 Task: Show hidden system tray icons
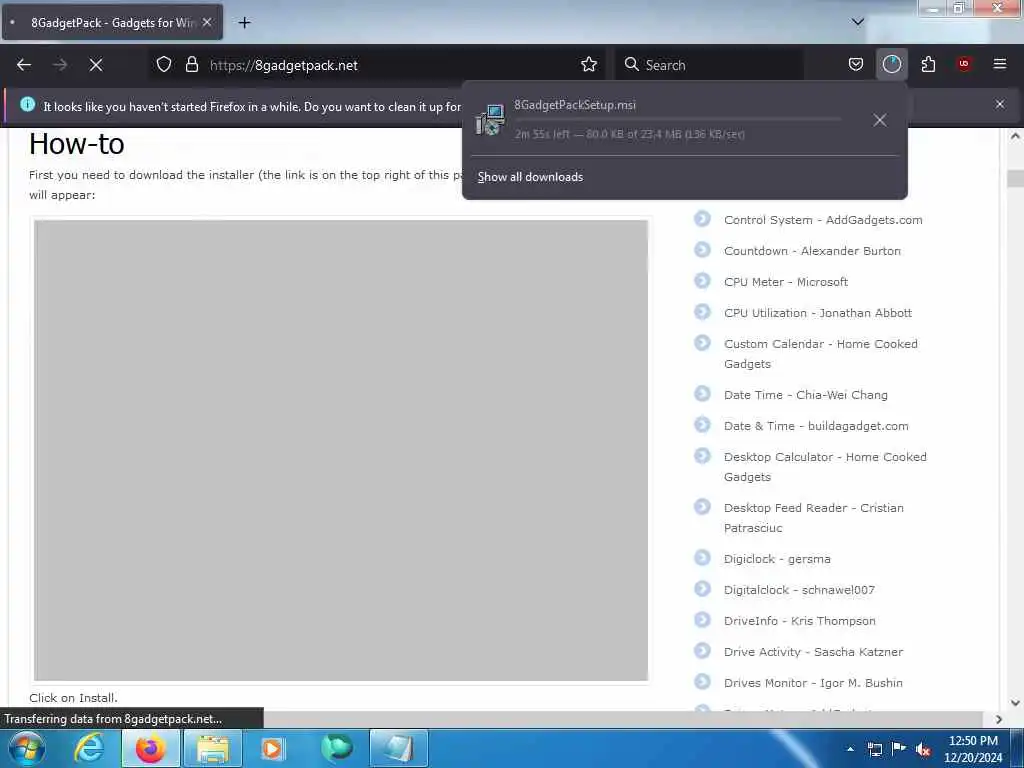point(850,750)
